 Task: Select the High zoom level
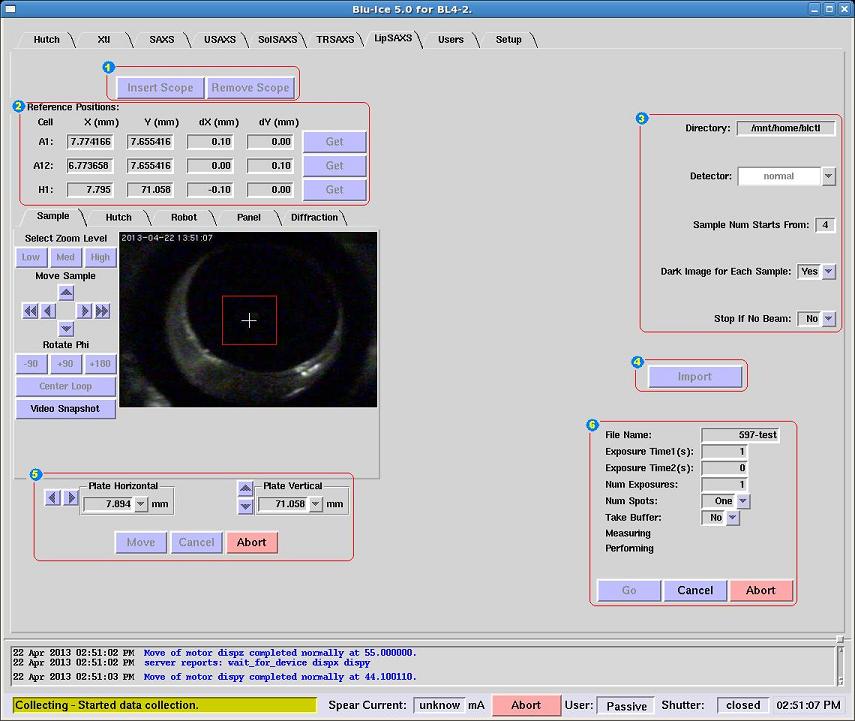[x=100, y=257]
